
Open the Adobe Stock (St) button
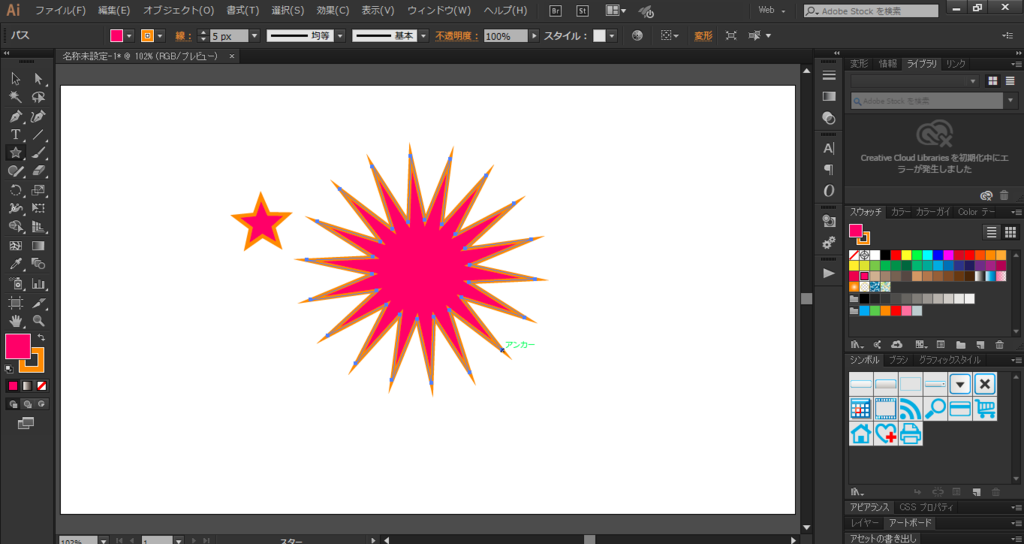click(583, 10)
